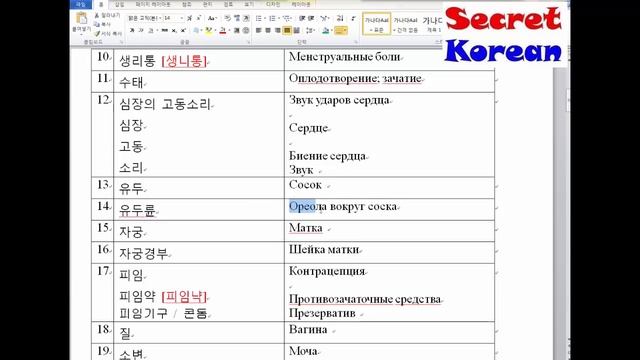
Task: Toggle strikethrough formatting
Action: pyautogui.click(x=164, y=31)
